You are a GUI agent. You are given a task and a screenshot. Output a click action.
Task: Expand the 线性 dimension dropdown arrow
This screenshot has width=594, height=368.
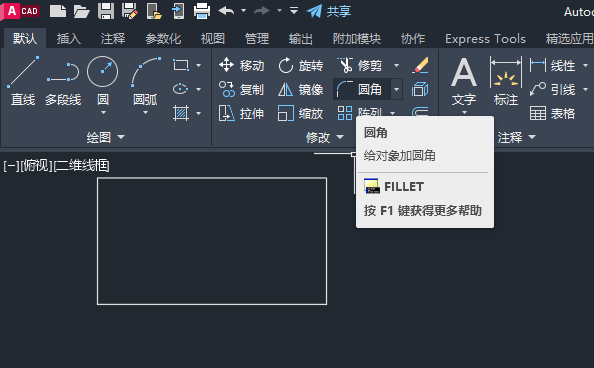point(586,66)
